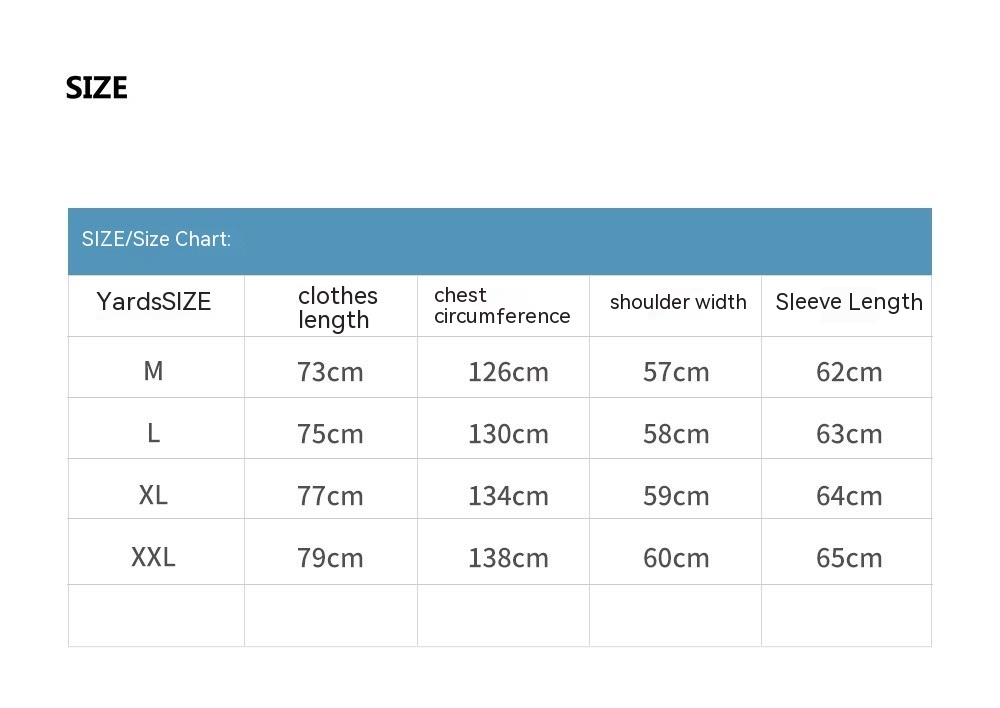Viewport: 1000px width, 708px height.
Task: Click the shoulder width column header
Action: 678,302
